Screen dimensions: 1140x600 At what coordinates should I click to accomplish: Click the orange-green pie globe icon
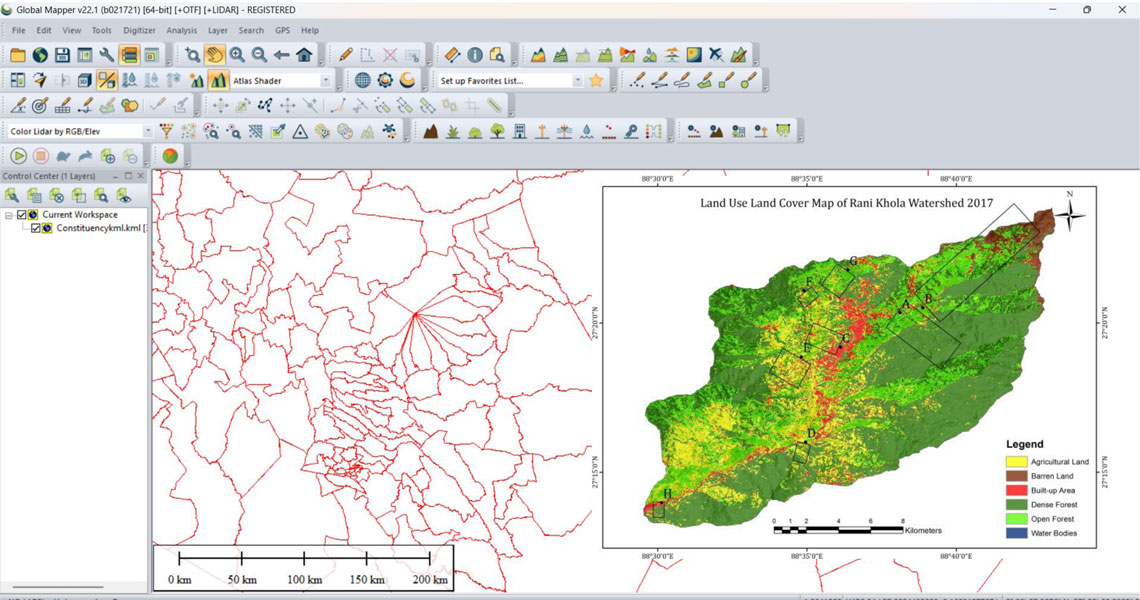point(170,156)
